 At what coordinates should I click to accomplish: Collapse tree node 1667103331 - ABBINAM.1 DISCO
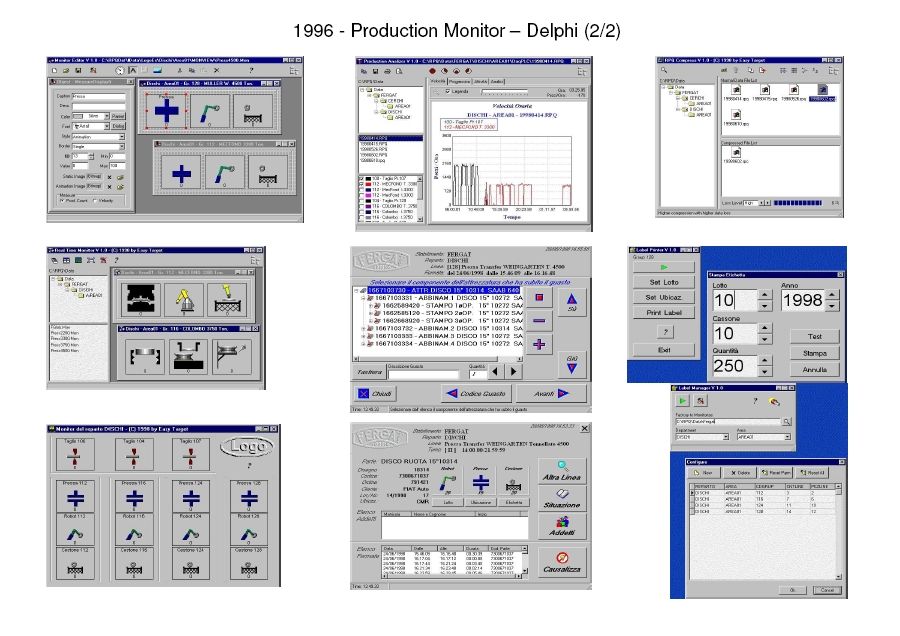363,298
